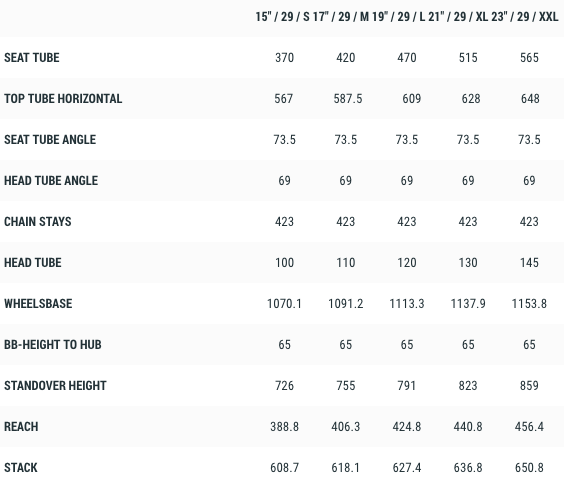Select the SEAT TUBE ANGLE label
The image size is (564, 488).
coord(50,140)
